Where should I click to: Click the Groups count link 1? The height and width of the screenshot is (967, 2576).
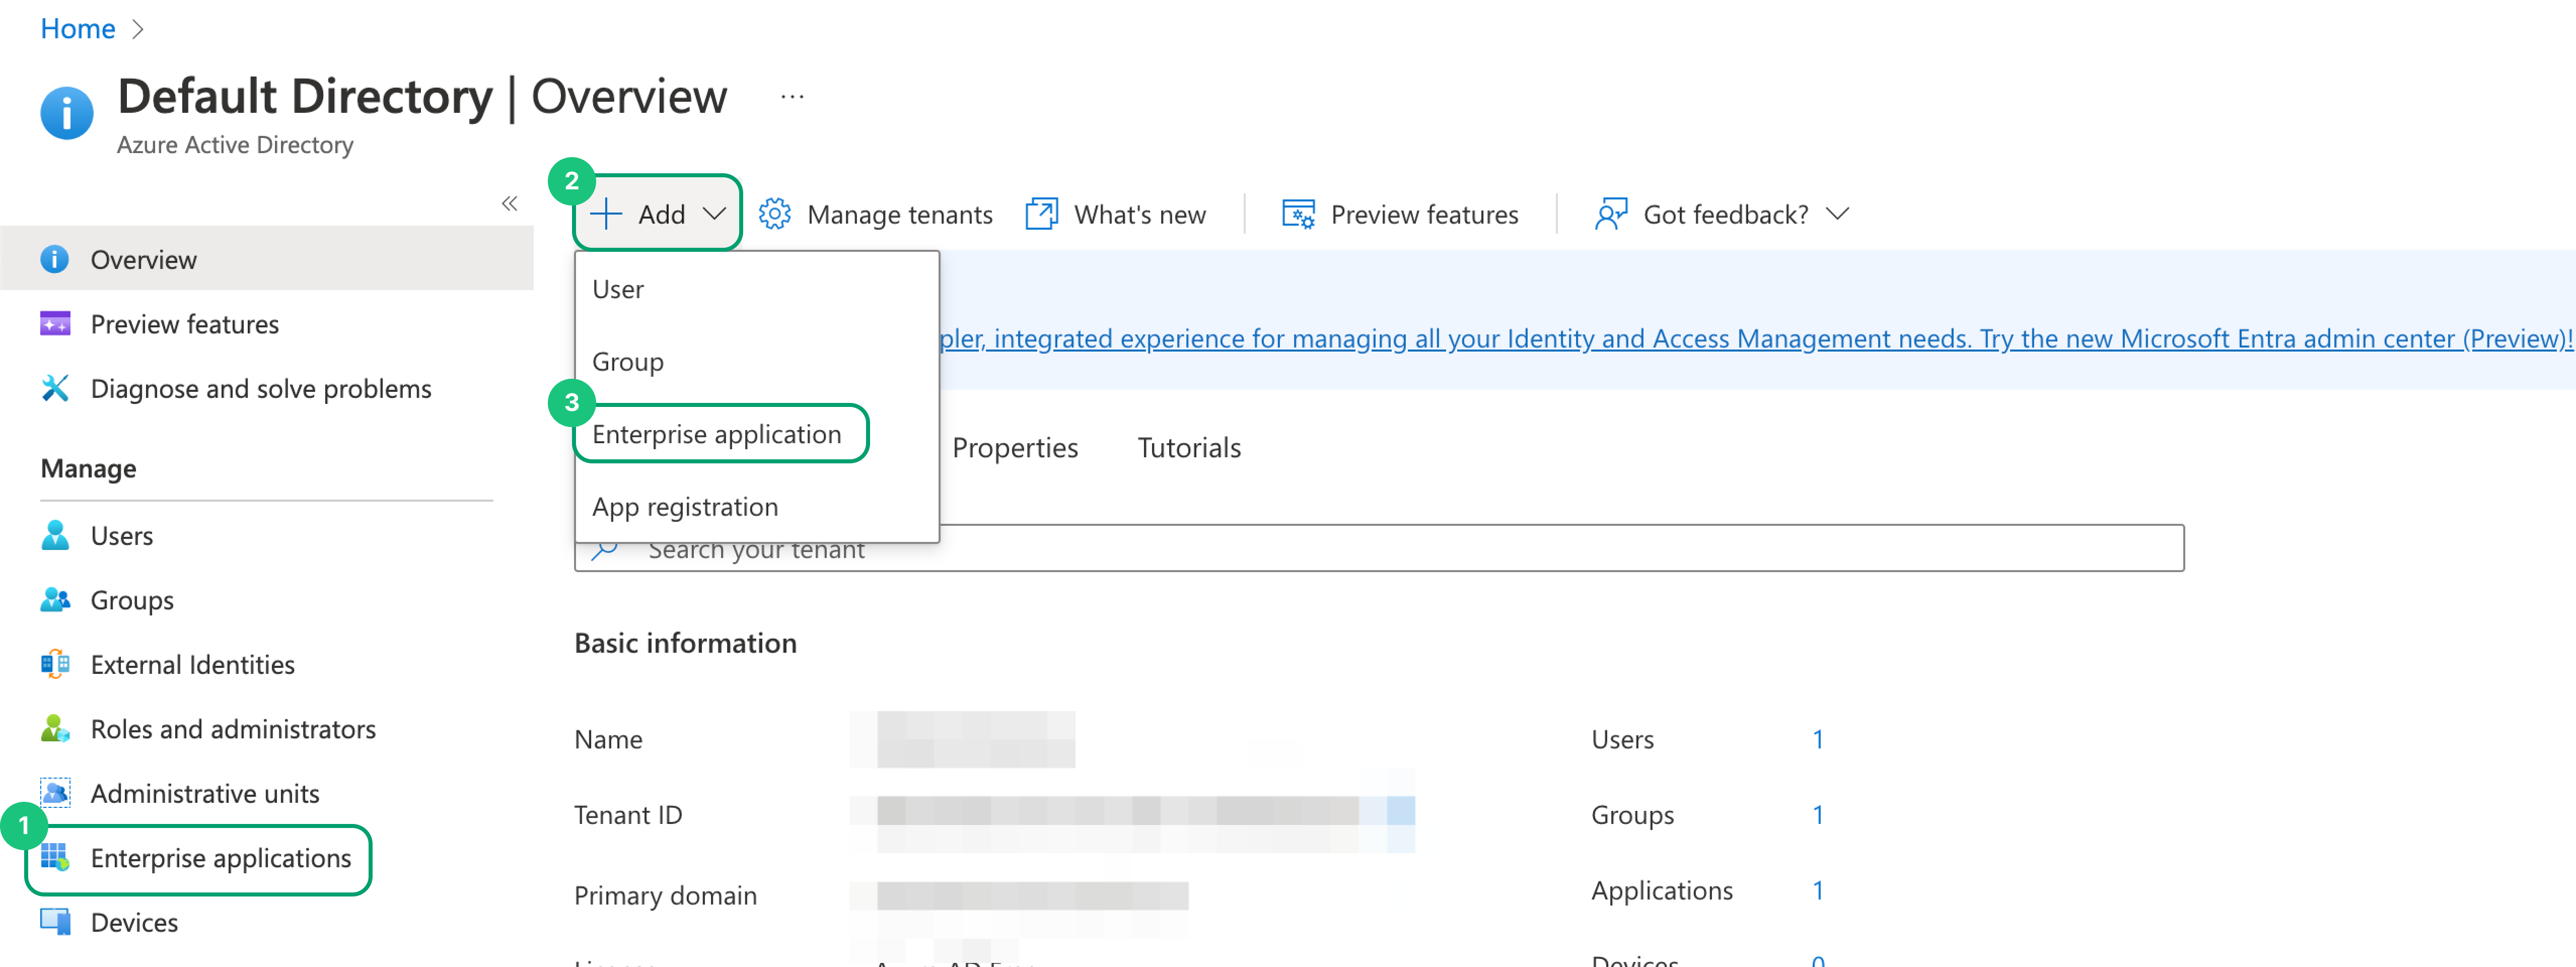click(1817, 815)
